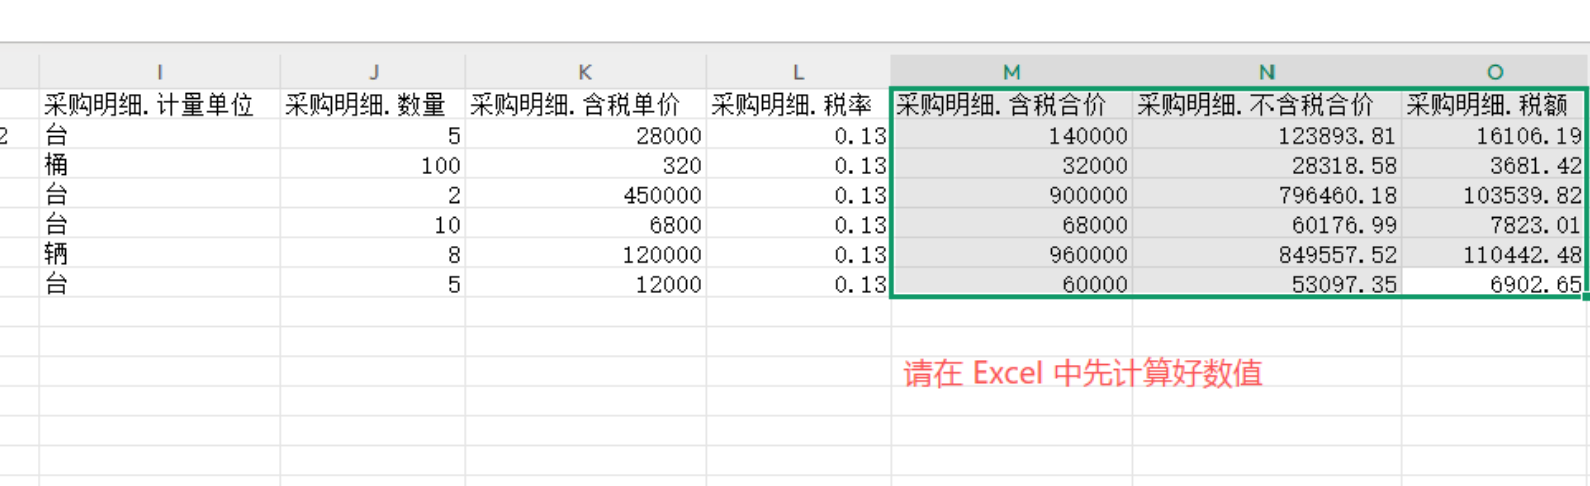Select the 采购明细.税率 header cell

click(x=798, y=105)
